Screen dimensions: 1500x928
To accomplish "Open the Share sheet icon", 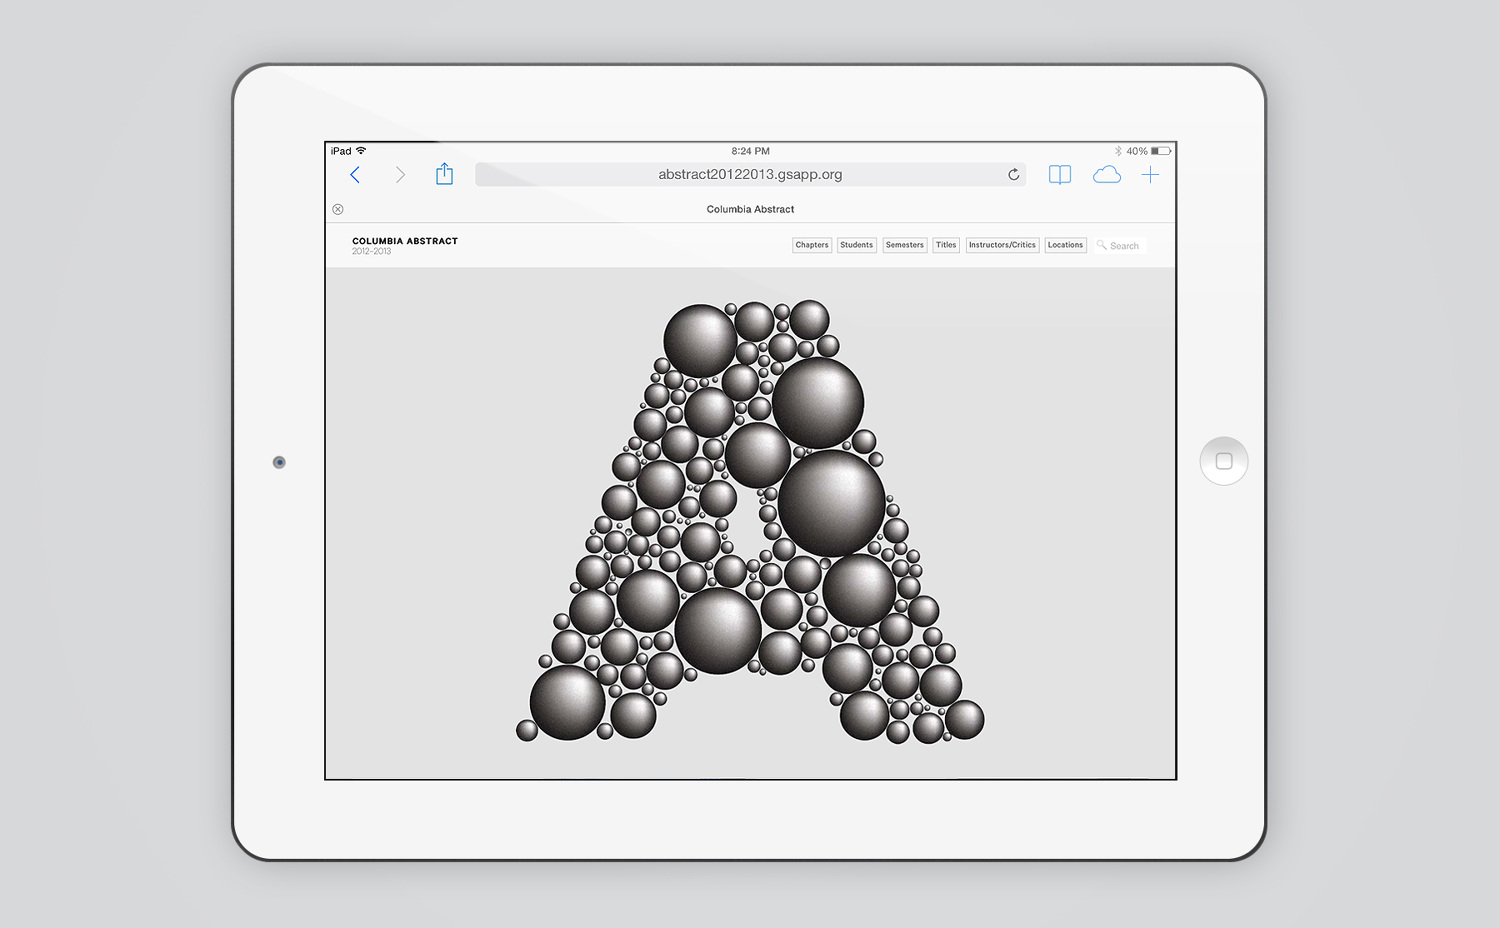I will pos(445,175).
